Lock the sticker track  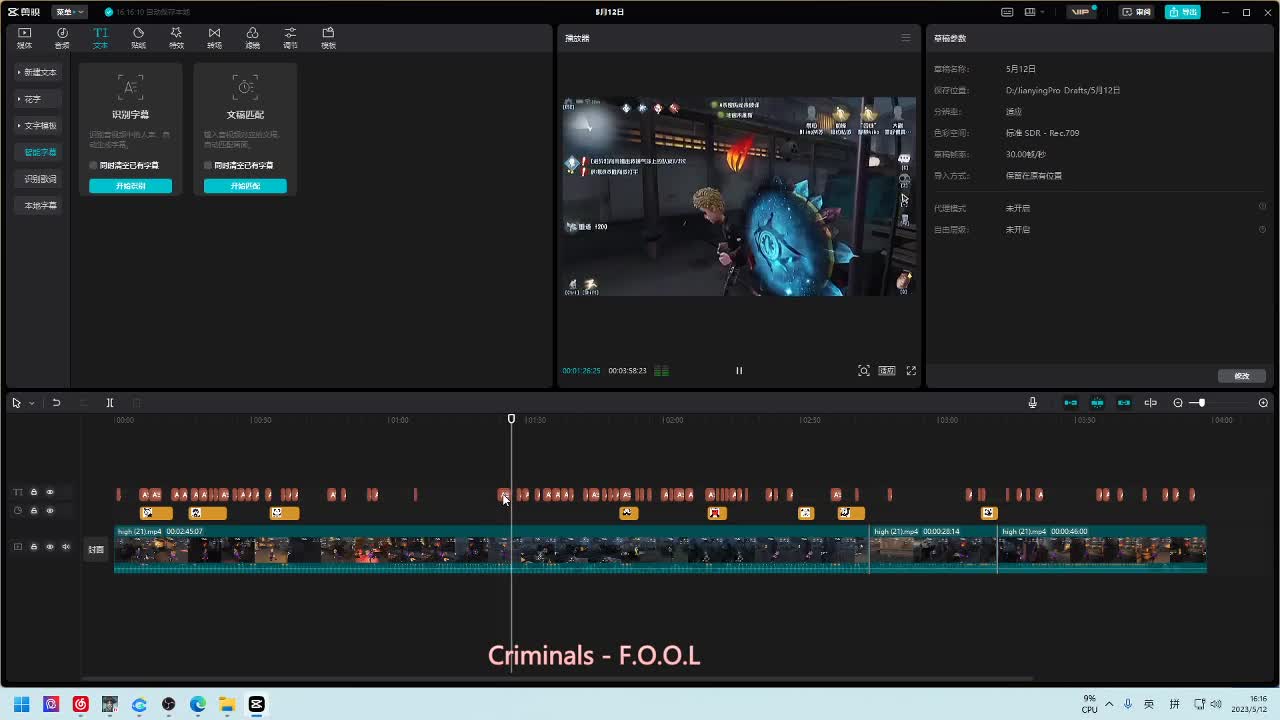pos(33,511)
